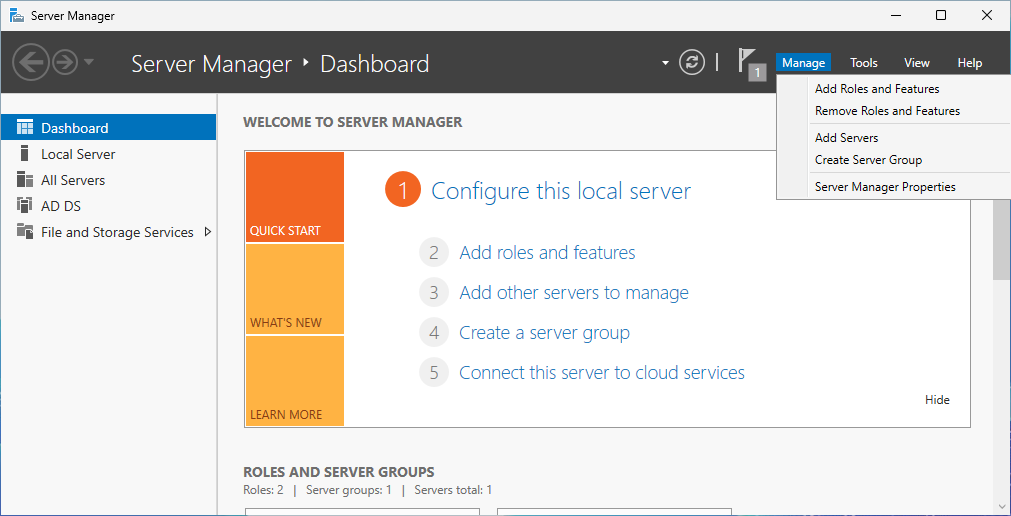Screen dimensions: 1011x516
Task: Click the 'Roles: 2' count text
Action: [263, 490]
